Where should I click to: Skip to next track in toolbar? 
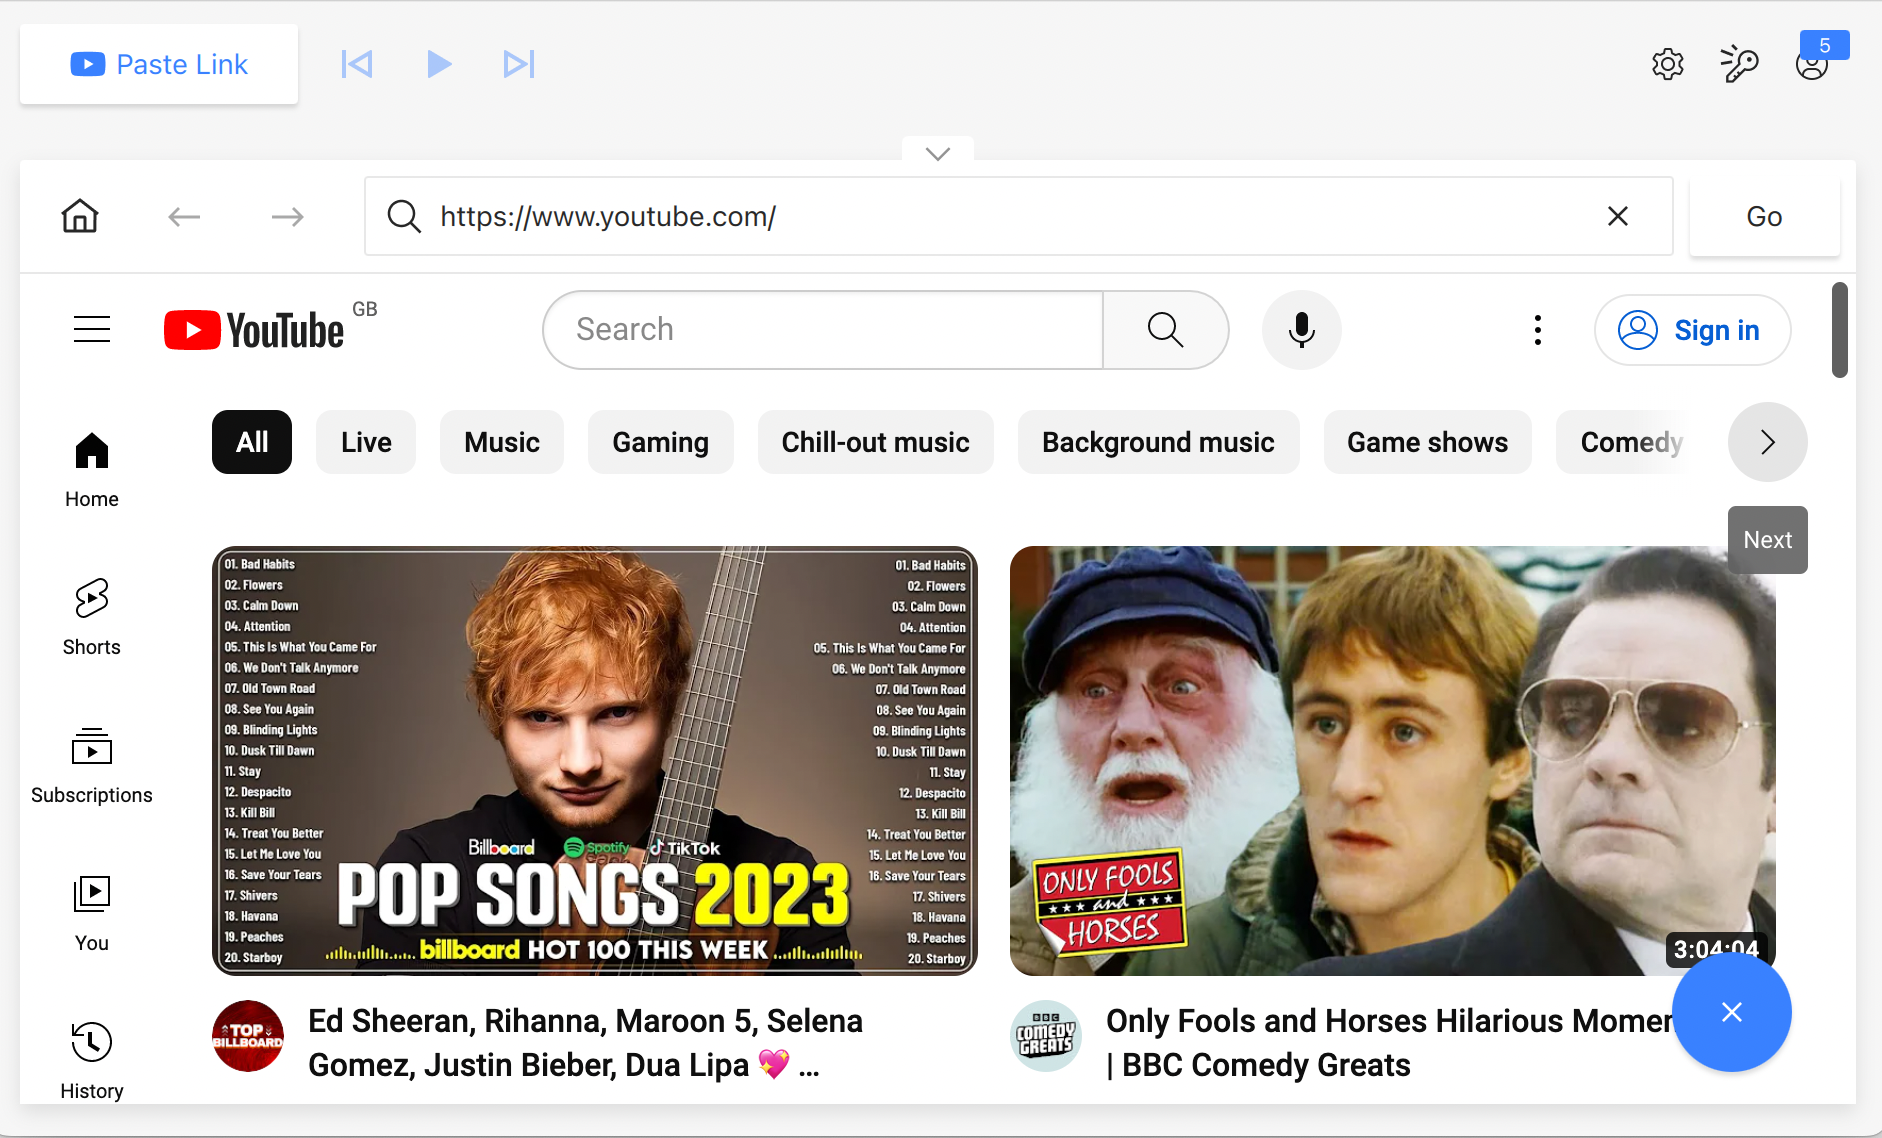click(x=519, y=64)
